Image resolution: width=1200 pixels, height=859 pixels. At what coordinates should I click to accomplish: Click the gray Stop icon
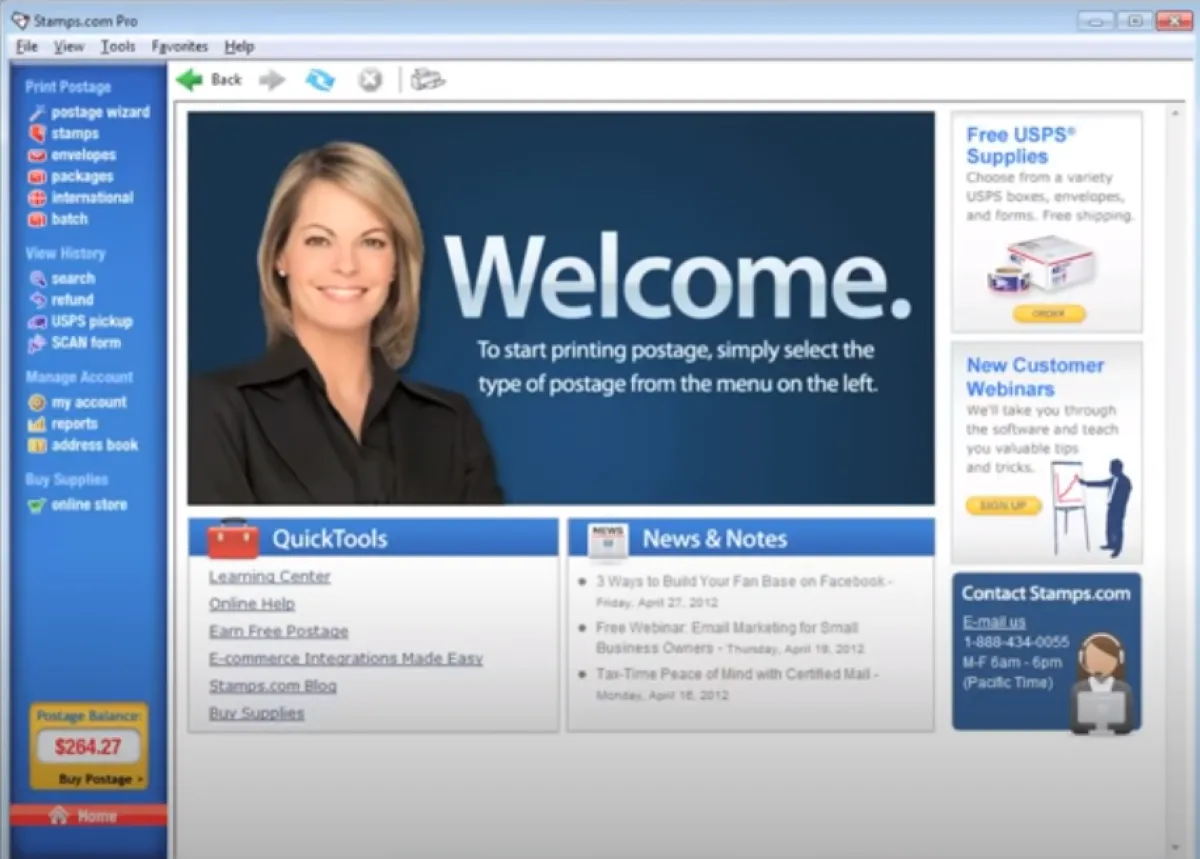coord(371,80)
